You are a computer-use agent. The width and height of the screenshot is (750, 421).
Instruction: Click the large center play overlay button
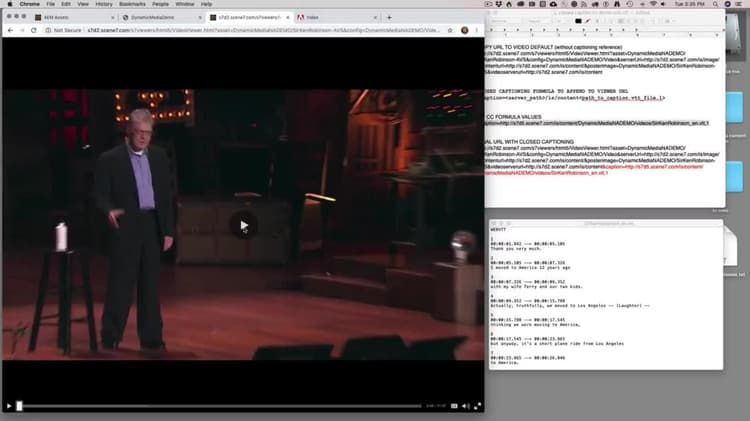244,225
